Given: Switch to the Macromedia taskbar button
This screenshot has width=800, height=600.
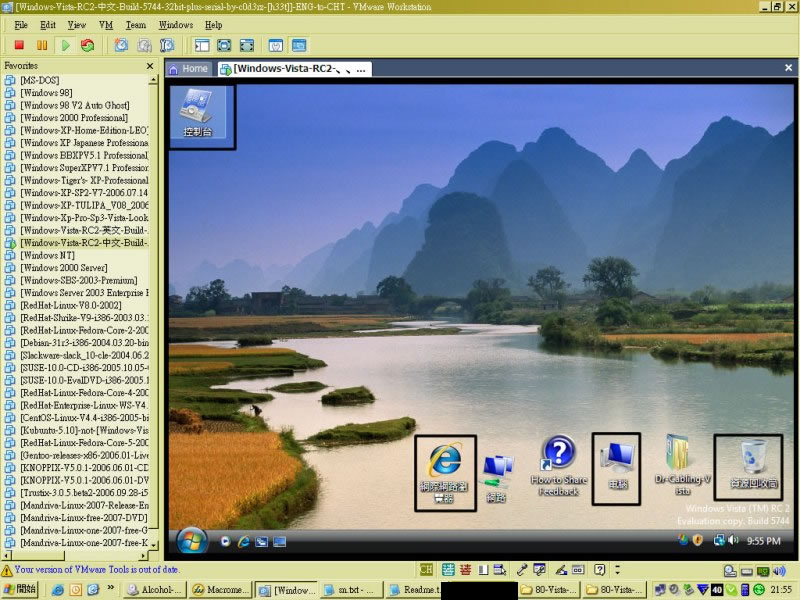Looking at the screenshot, I should tap(220, 590).
